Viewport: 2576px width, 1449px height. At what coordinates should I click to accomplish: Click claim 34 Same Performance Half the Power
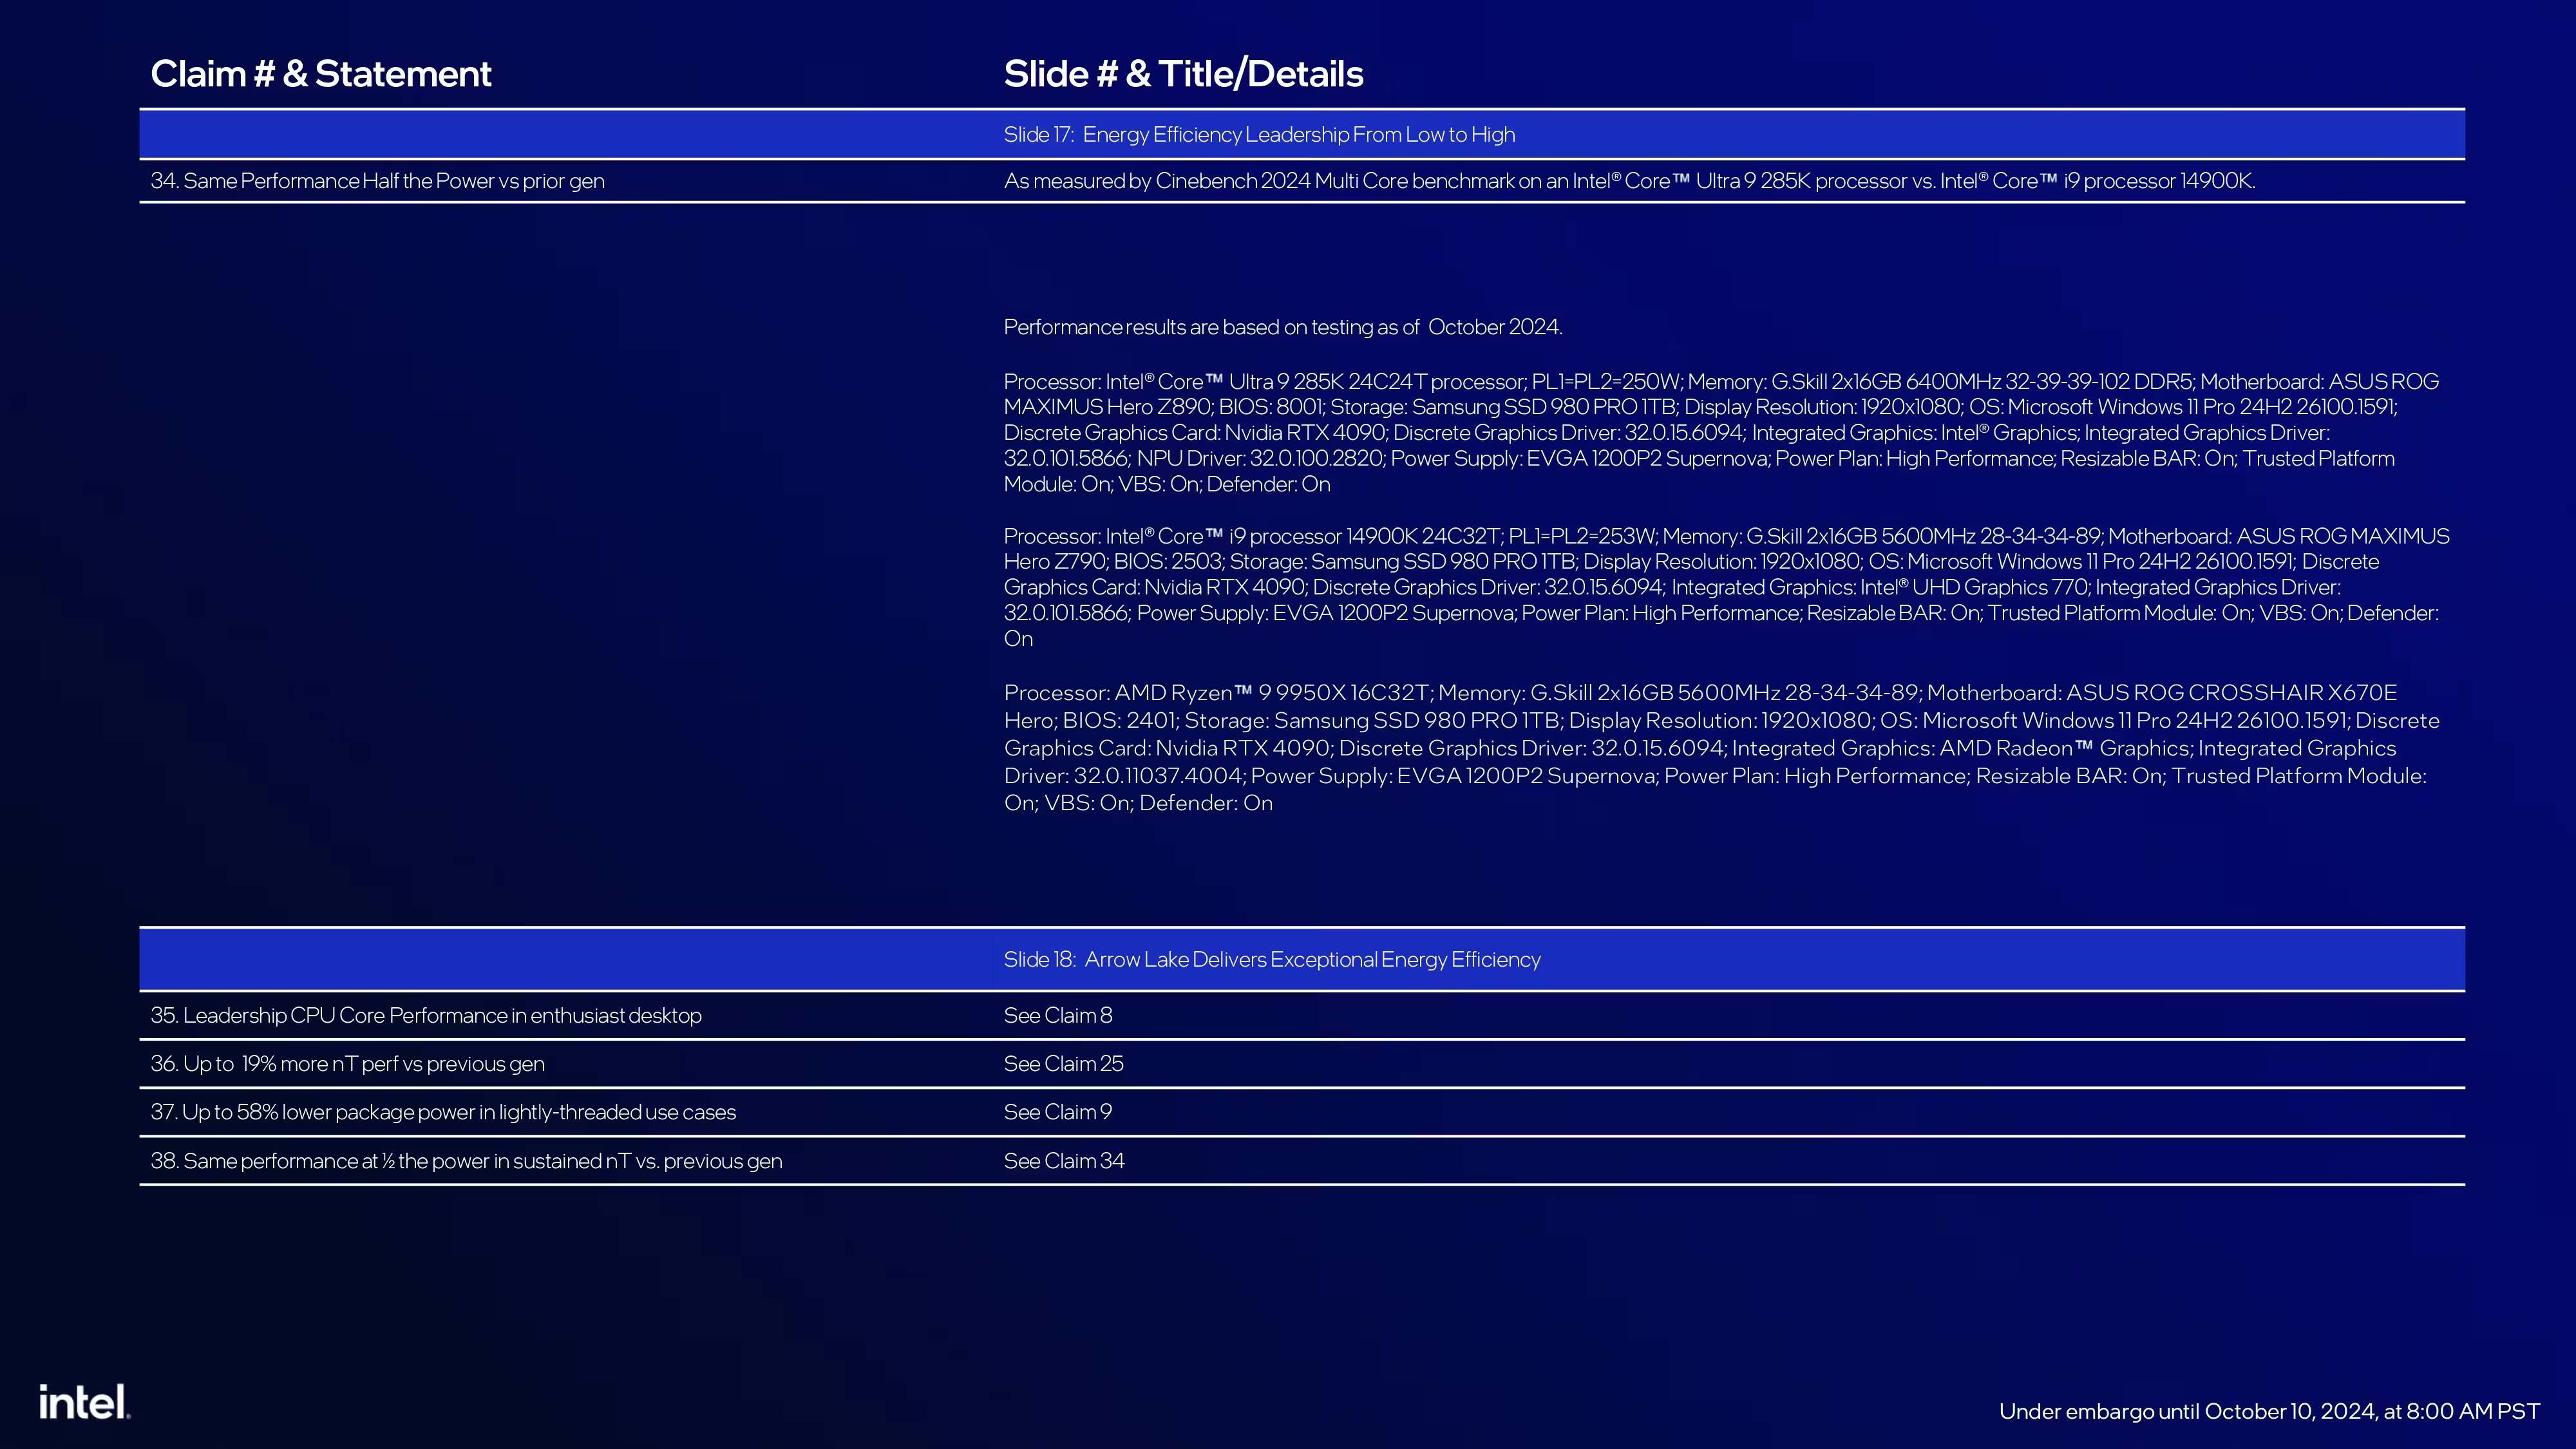tap(378, 181)
